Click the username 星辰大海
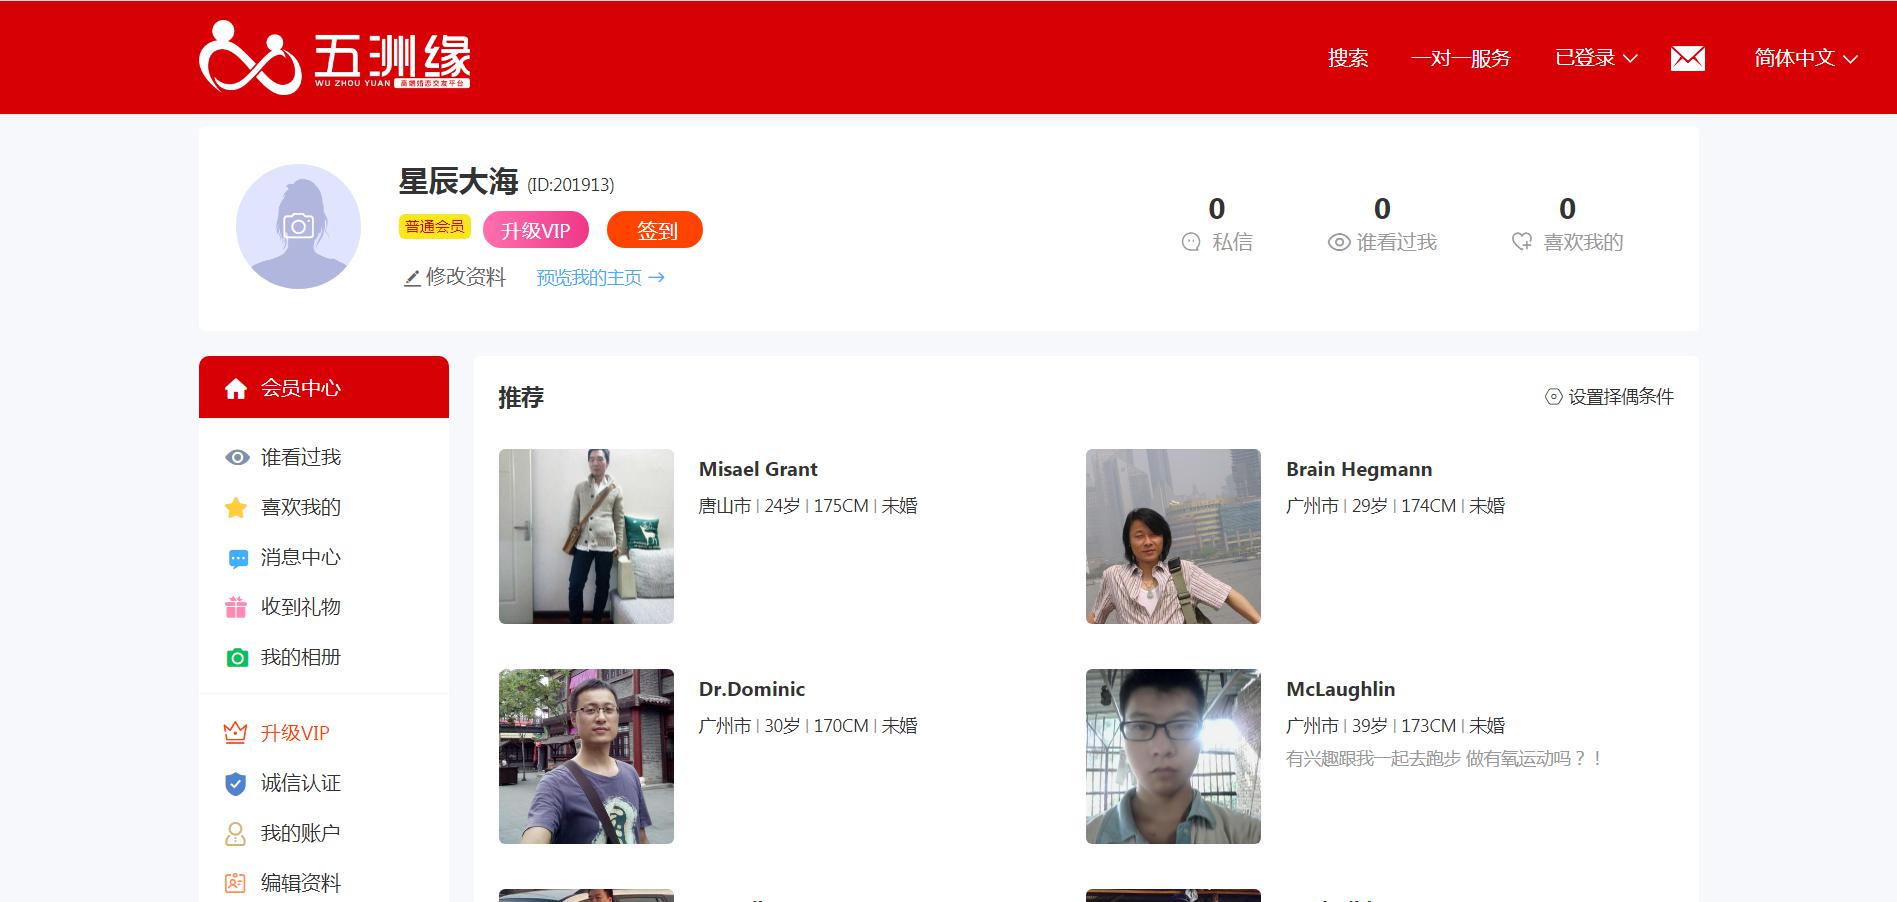 point(458,181)
